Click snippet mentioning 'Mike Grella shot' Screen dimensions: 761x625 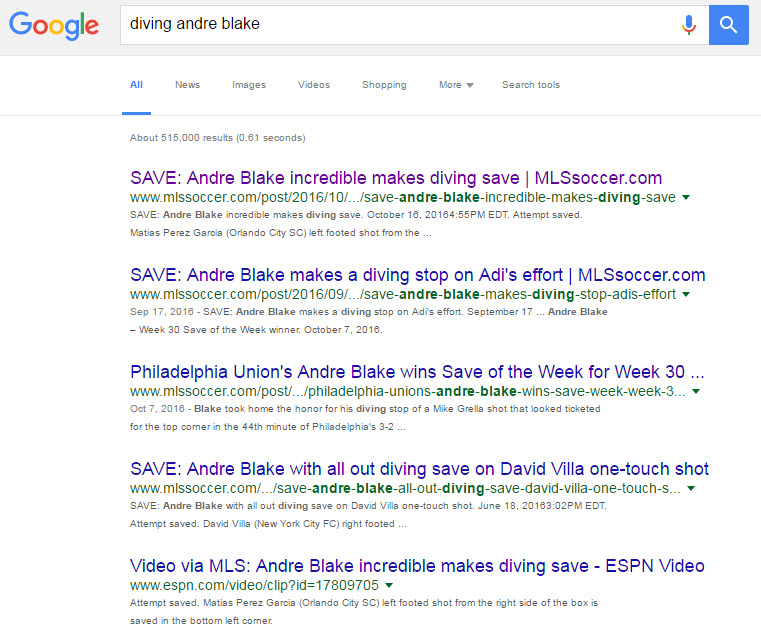[365, 418]
